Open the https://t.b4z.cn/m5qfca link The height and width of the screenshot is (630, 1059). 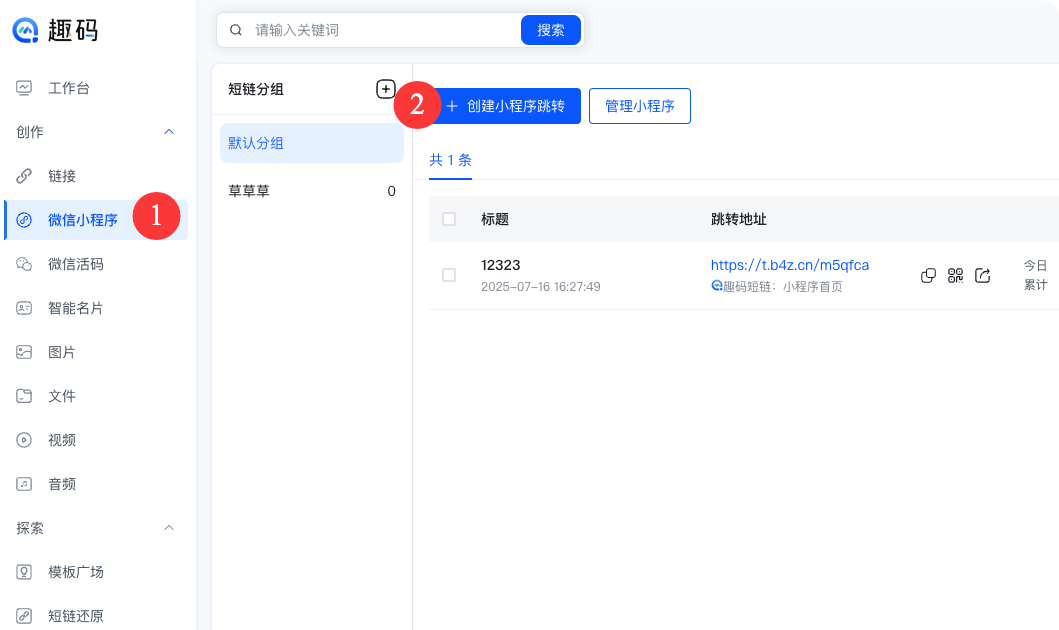tap(790, 265)
